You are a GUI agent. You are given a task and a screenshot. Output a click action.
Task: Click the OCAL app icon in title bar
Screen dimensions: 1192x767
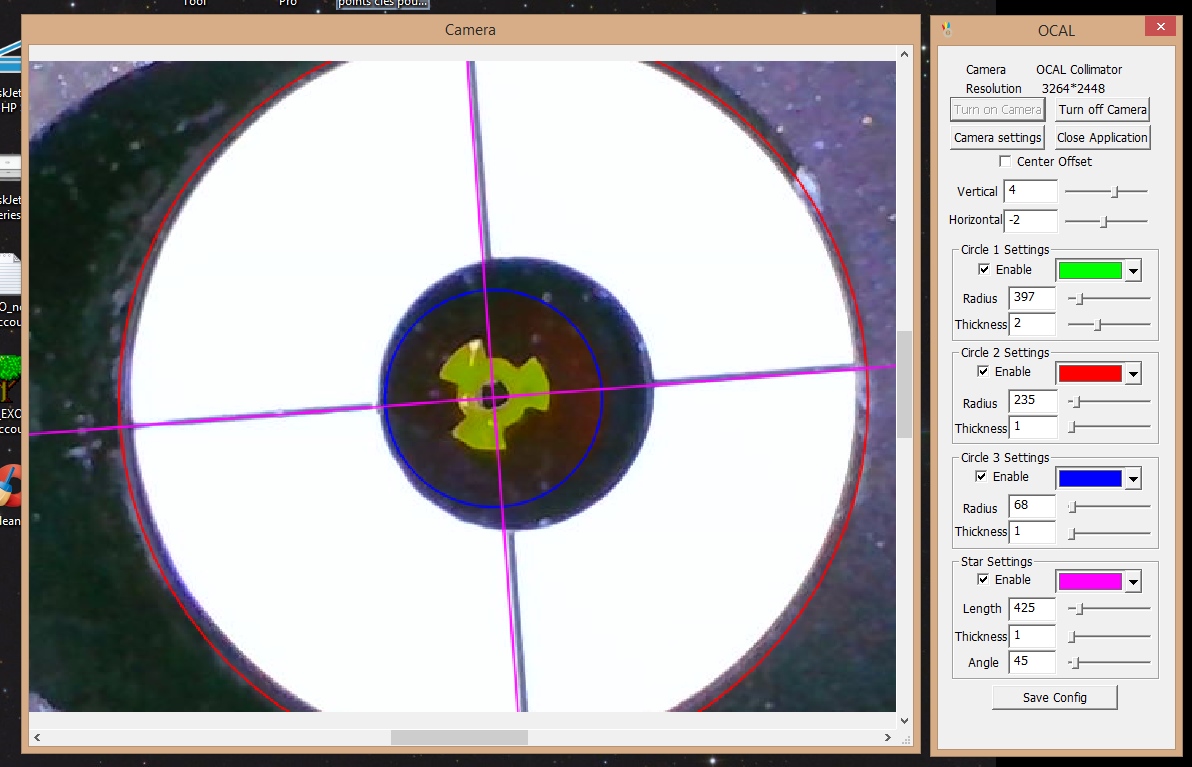pos(946,30)
